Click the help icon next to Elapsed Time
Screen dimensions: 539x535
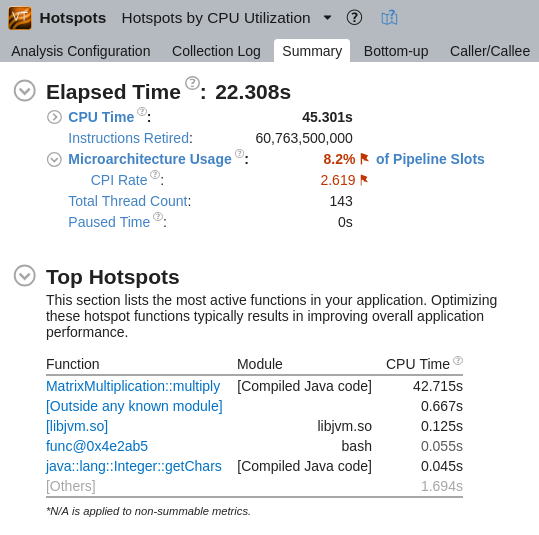[x=192, y=83]
